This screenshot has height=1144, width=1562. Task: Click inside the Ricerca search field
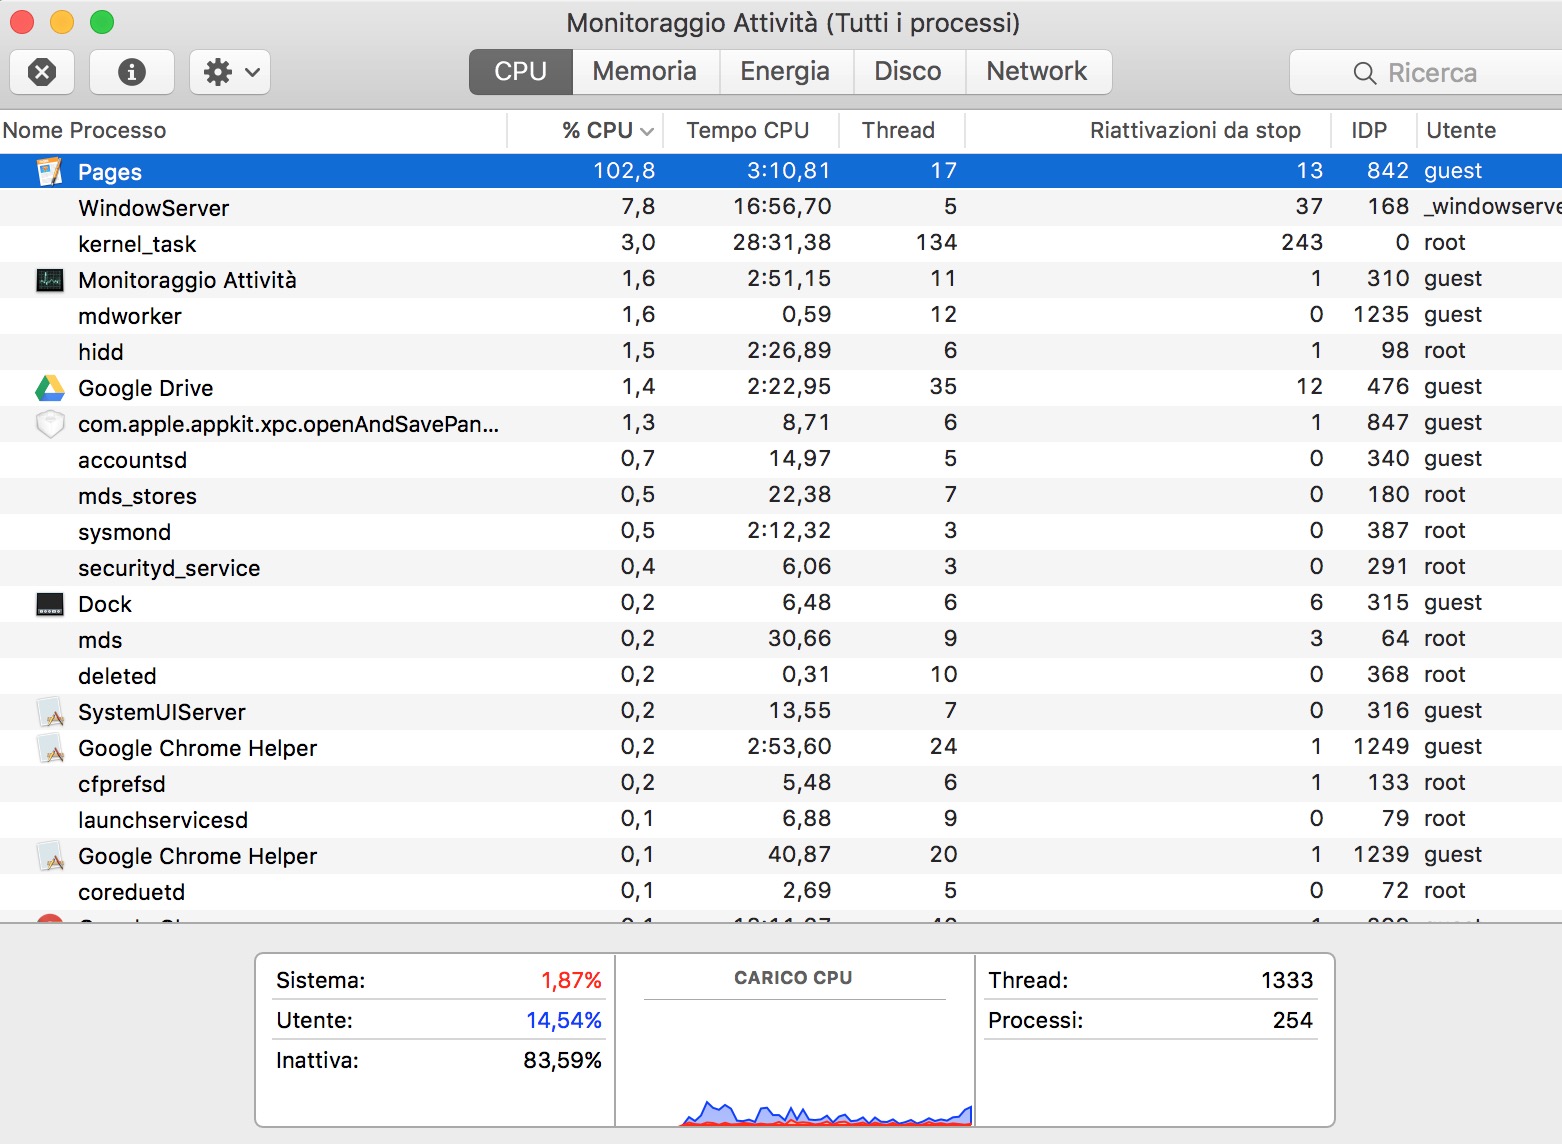click(x=1440, y=72)
